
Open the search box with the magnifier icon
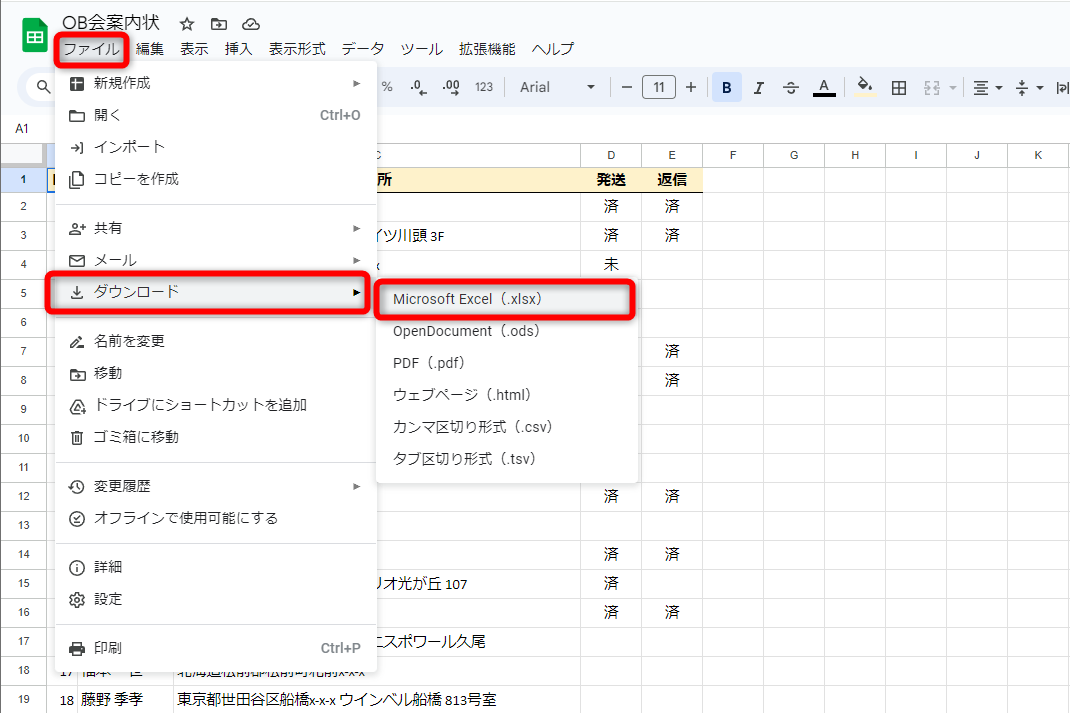[45, 87]
